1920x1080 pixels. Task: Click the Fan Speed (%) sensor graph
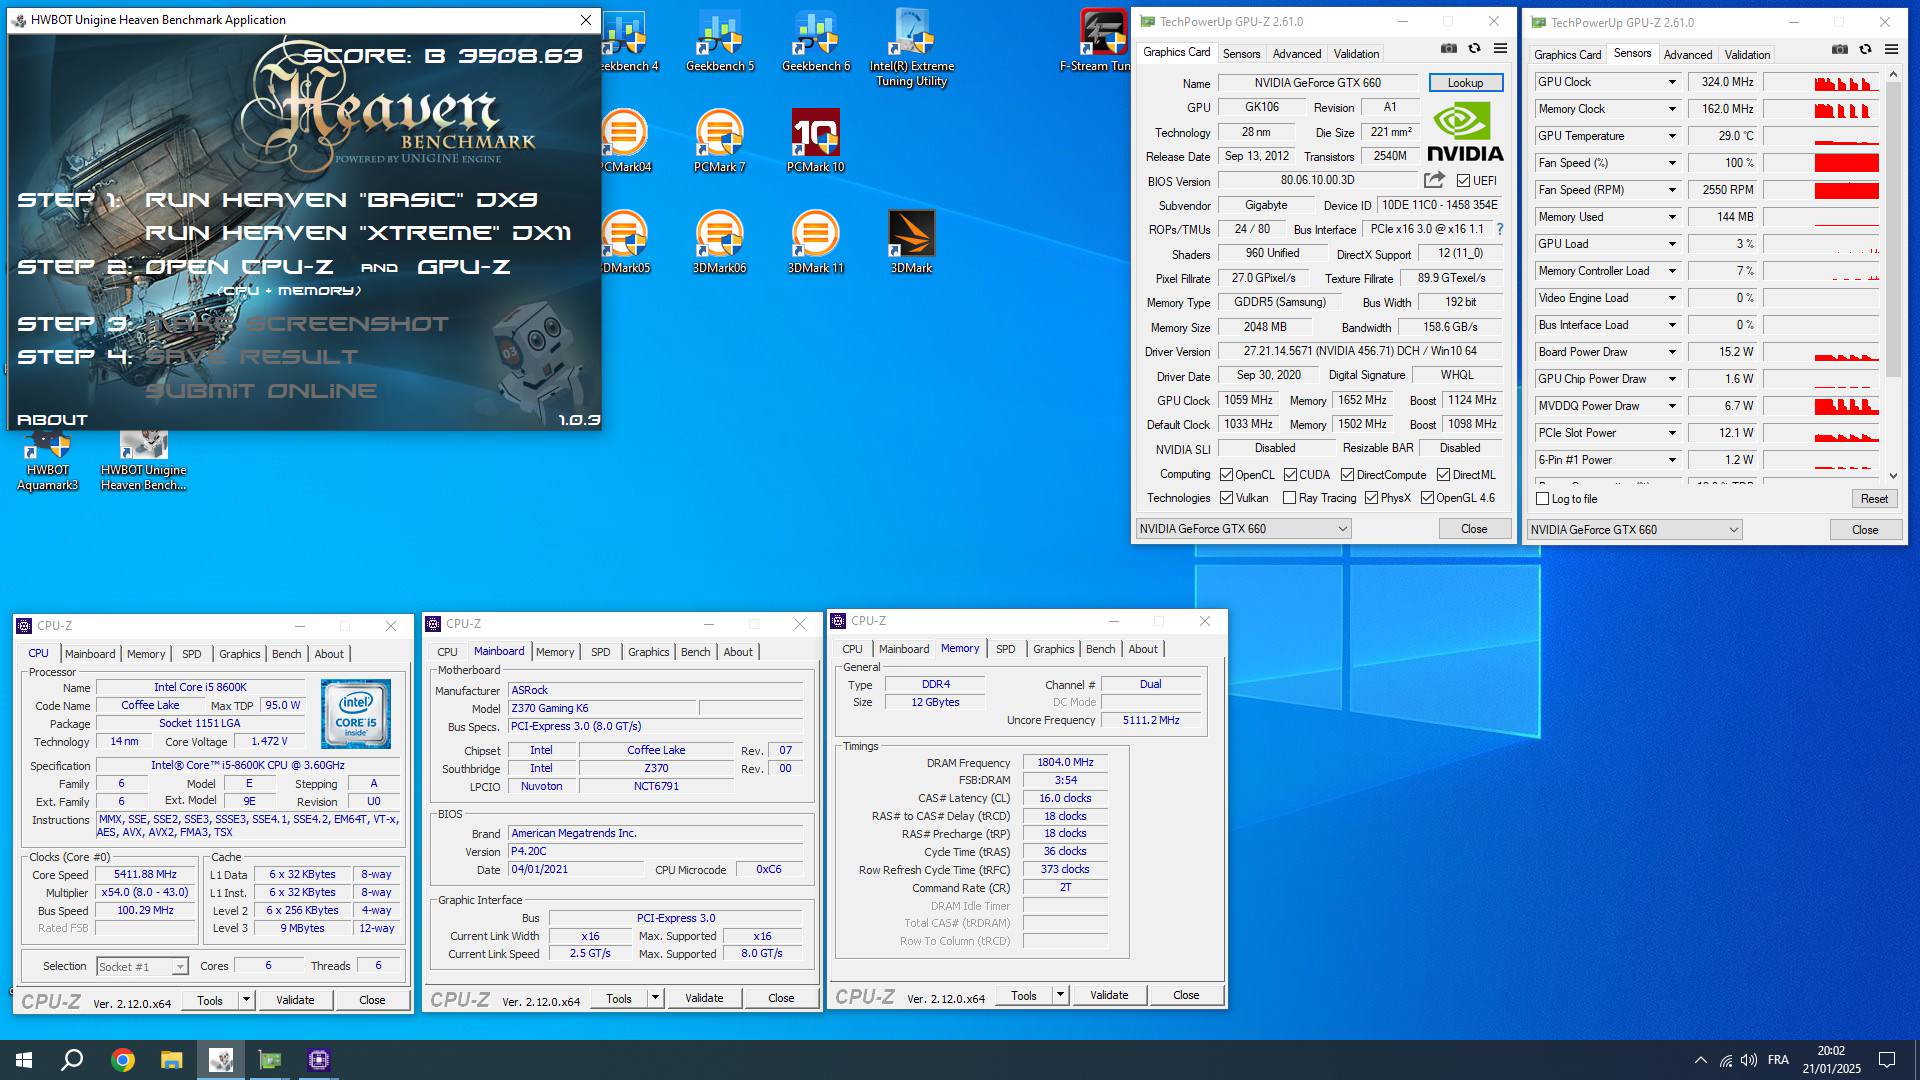(1821, 163)
